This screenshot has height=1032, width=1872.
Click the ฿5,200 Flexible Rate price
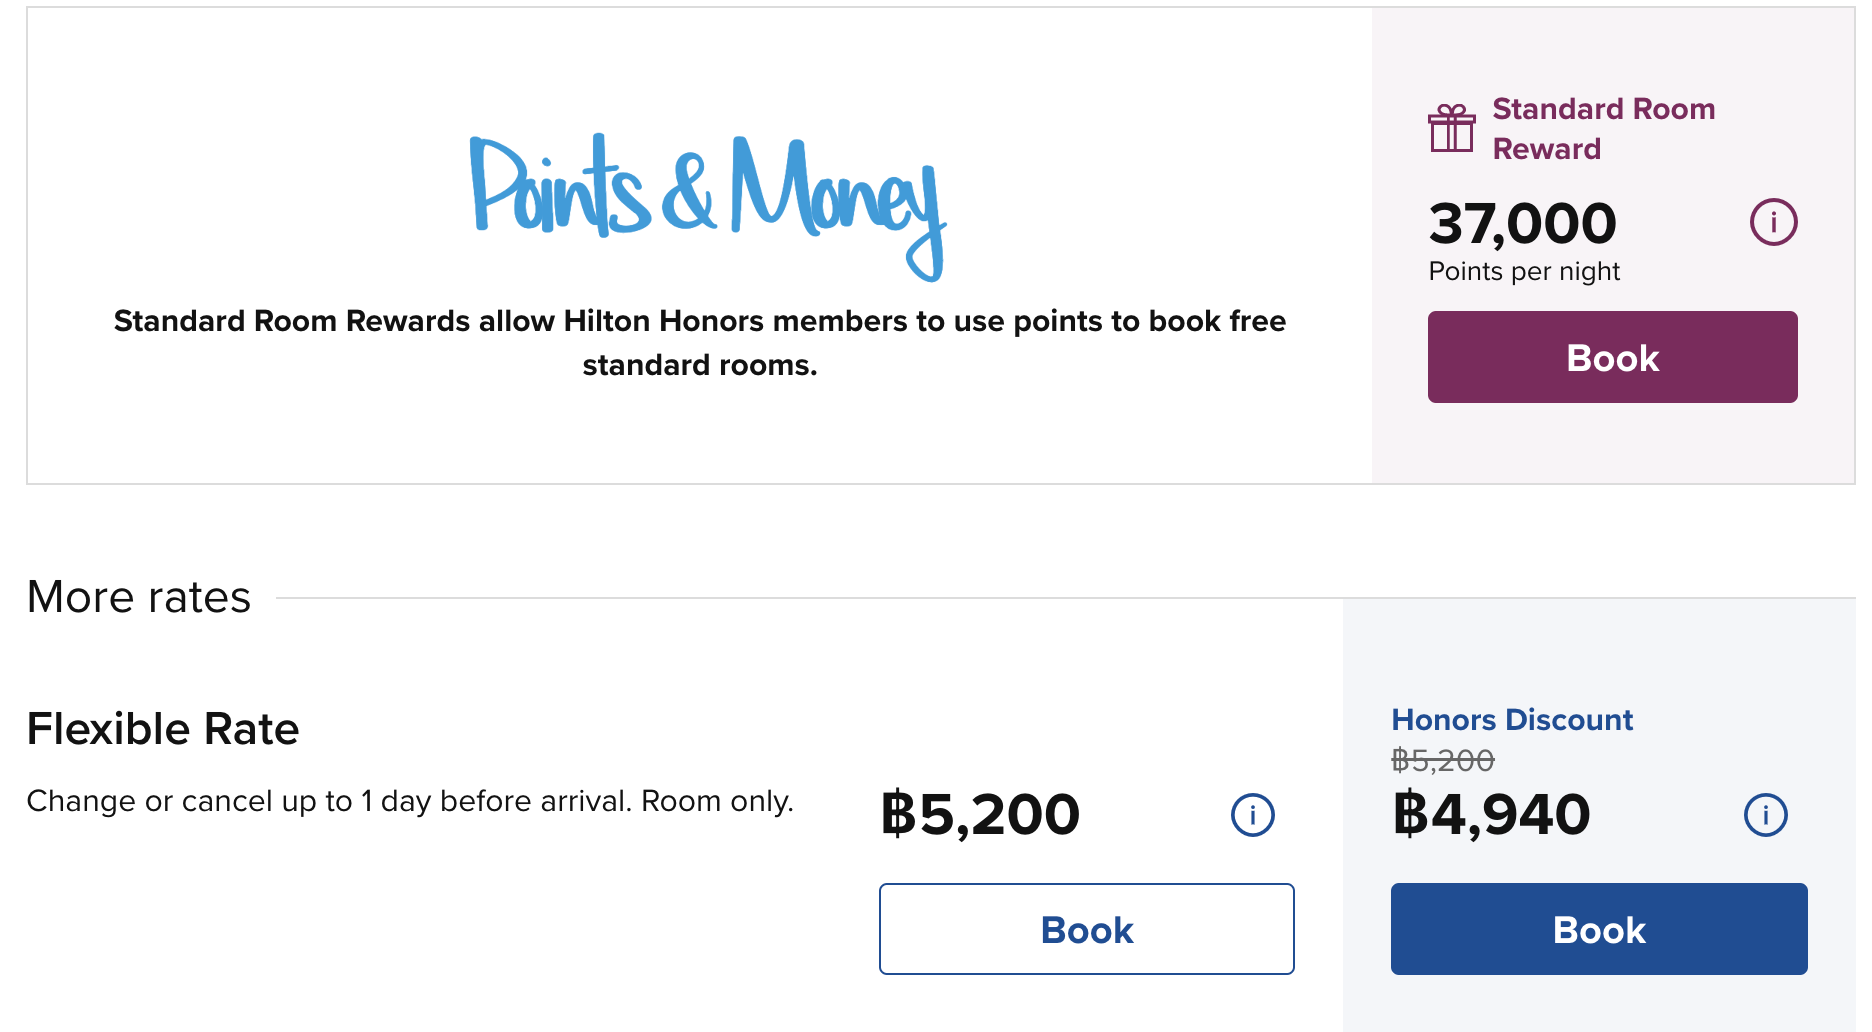click(x=980, y=814)
